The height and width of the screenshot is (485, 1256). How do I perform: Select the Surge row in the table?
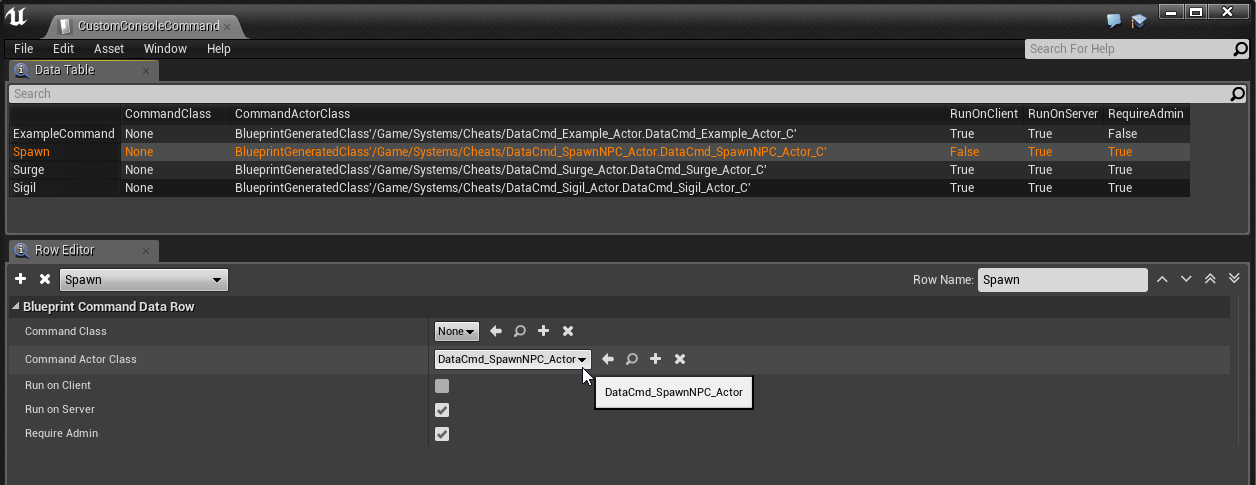[28, 170]
